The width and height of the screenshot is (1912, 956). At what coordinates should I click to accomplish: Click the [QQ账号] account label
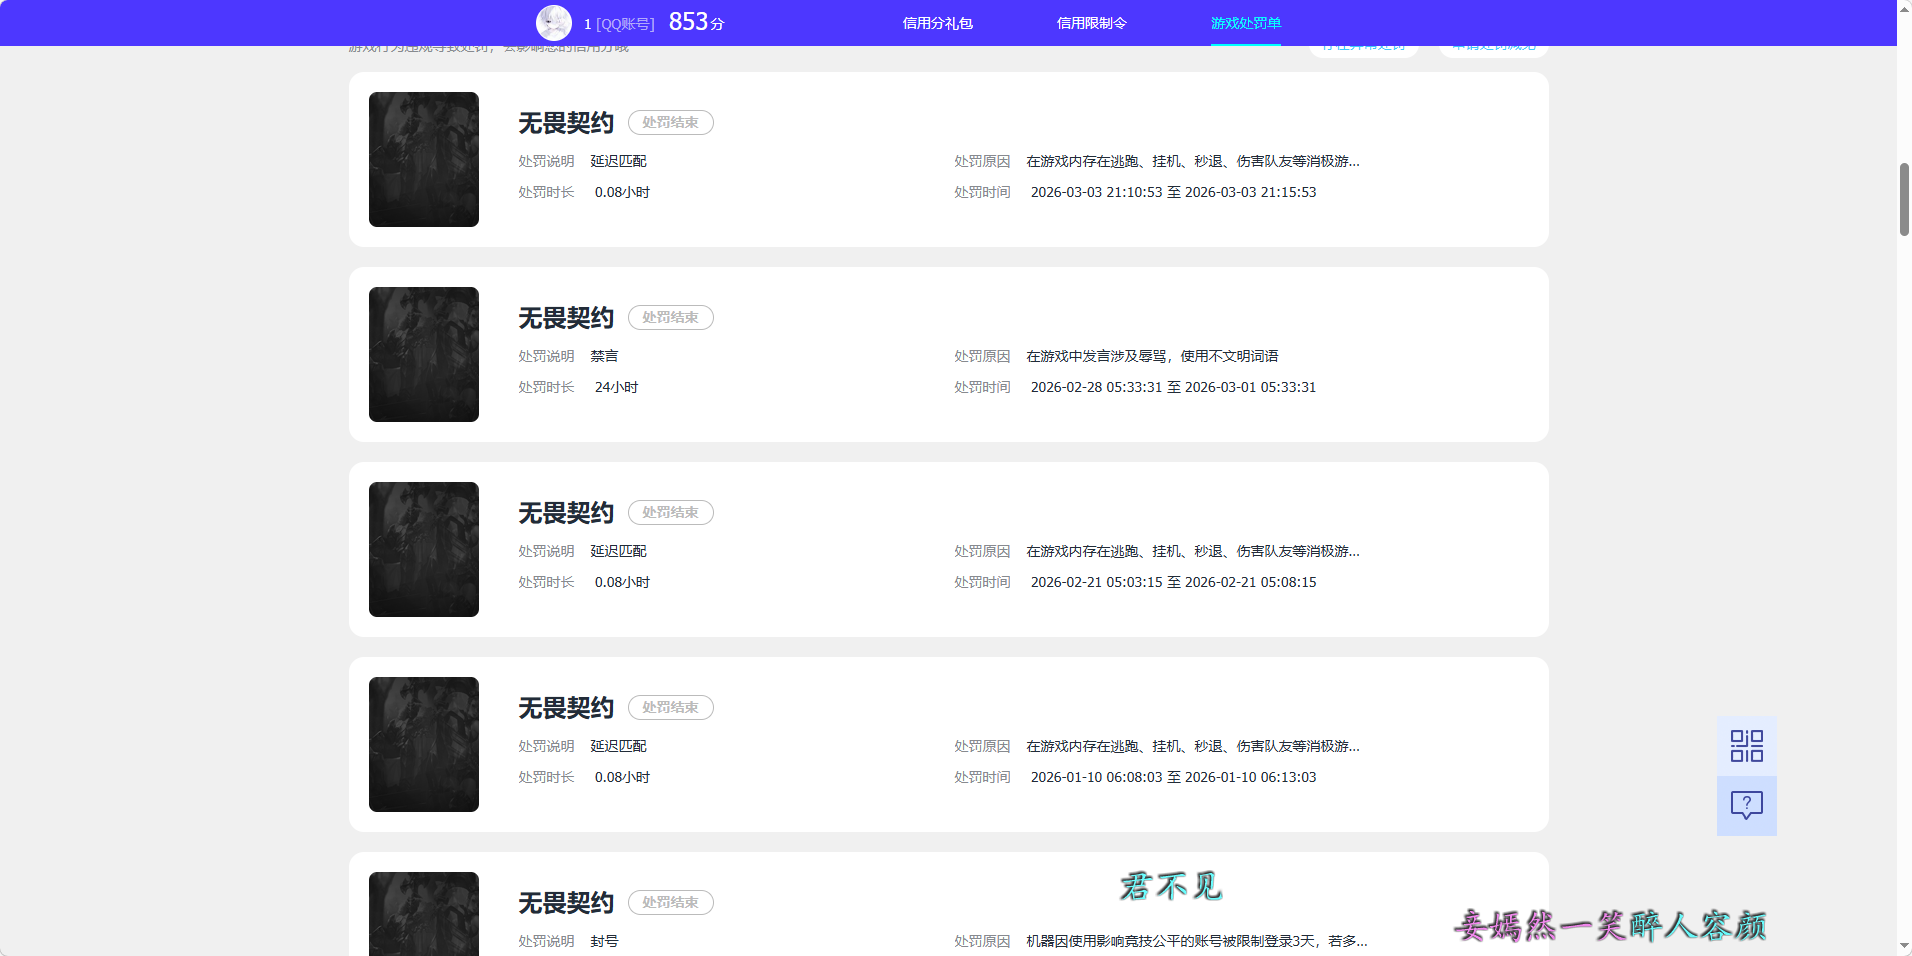621,22
